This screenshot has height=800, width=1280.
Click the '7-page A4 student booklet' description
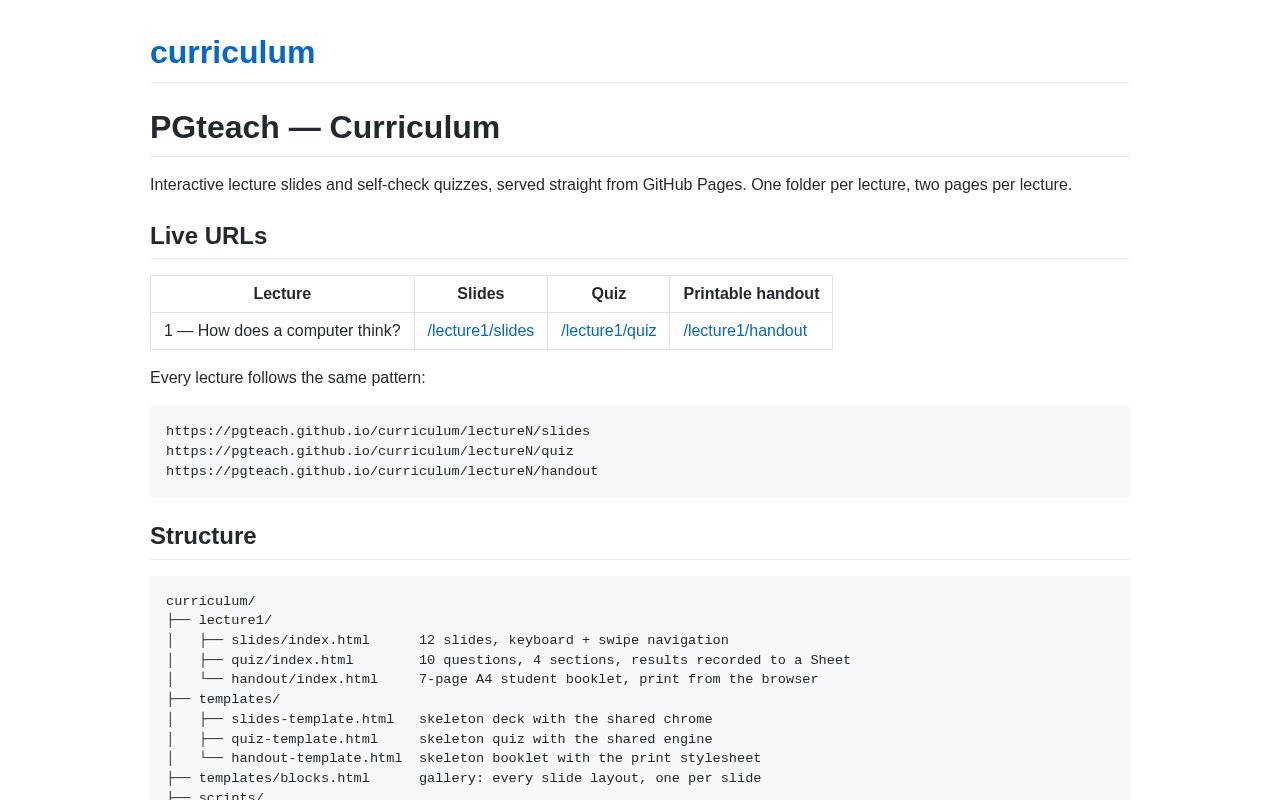[x=619, y=680]
